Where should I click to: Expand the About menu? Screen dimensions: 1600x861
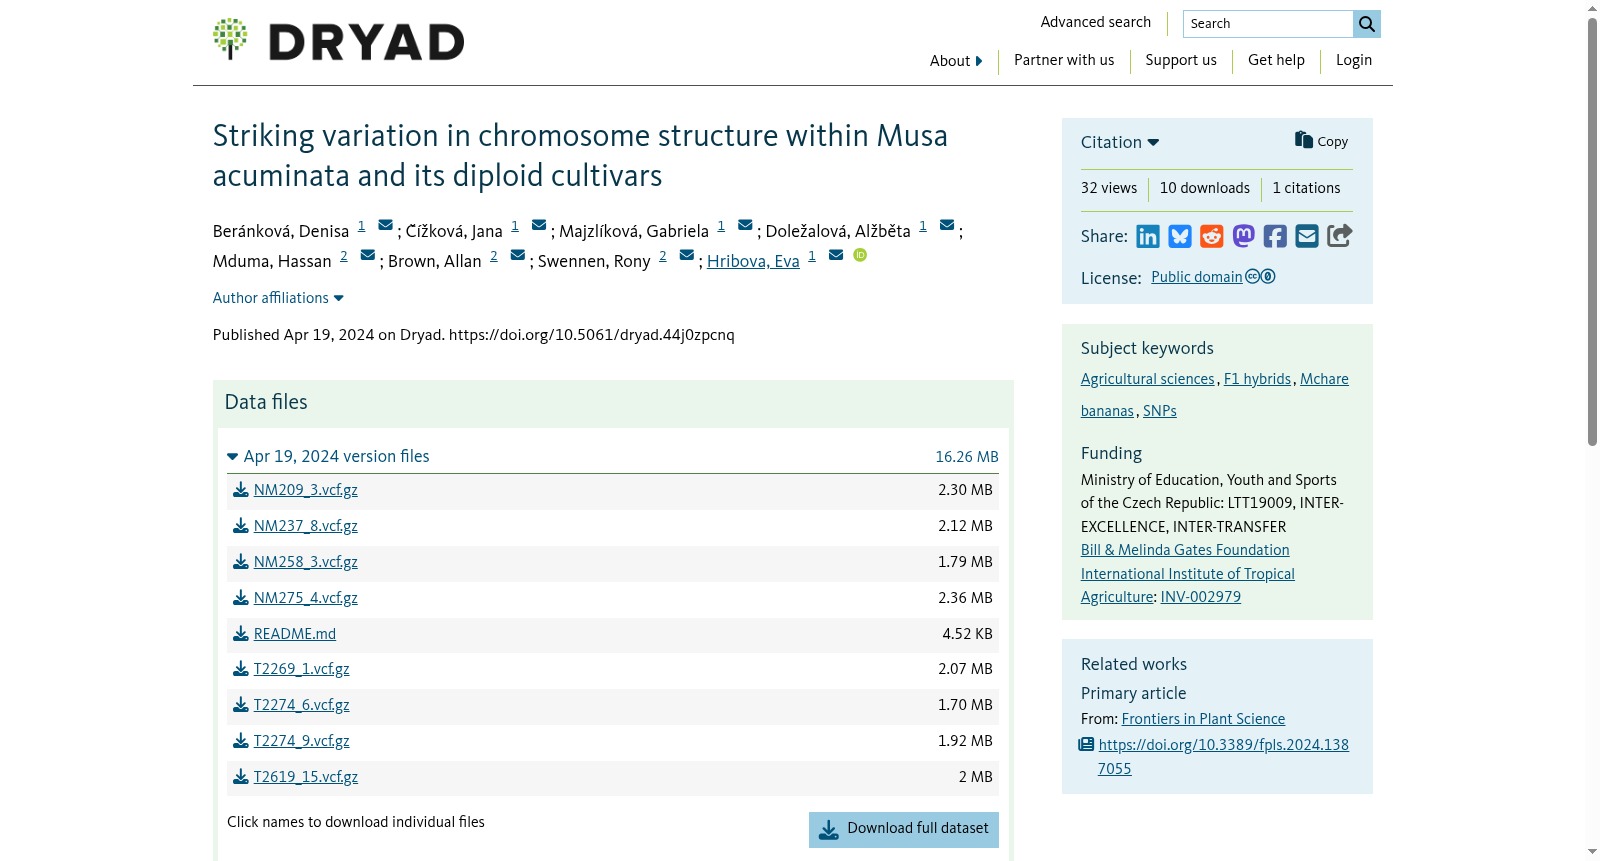click(956, 61)
